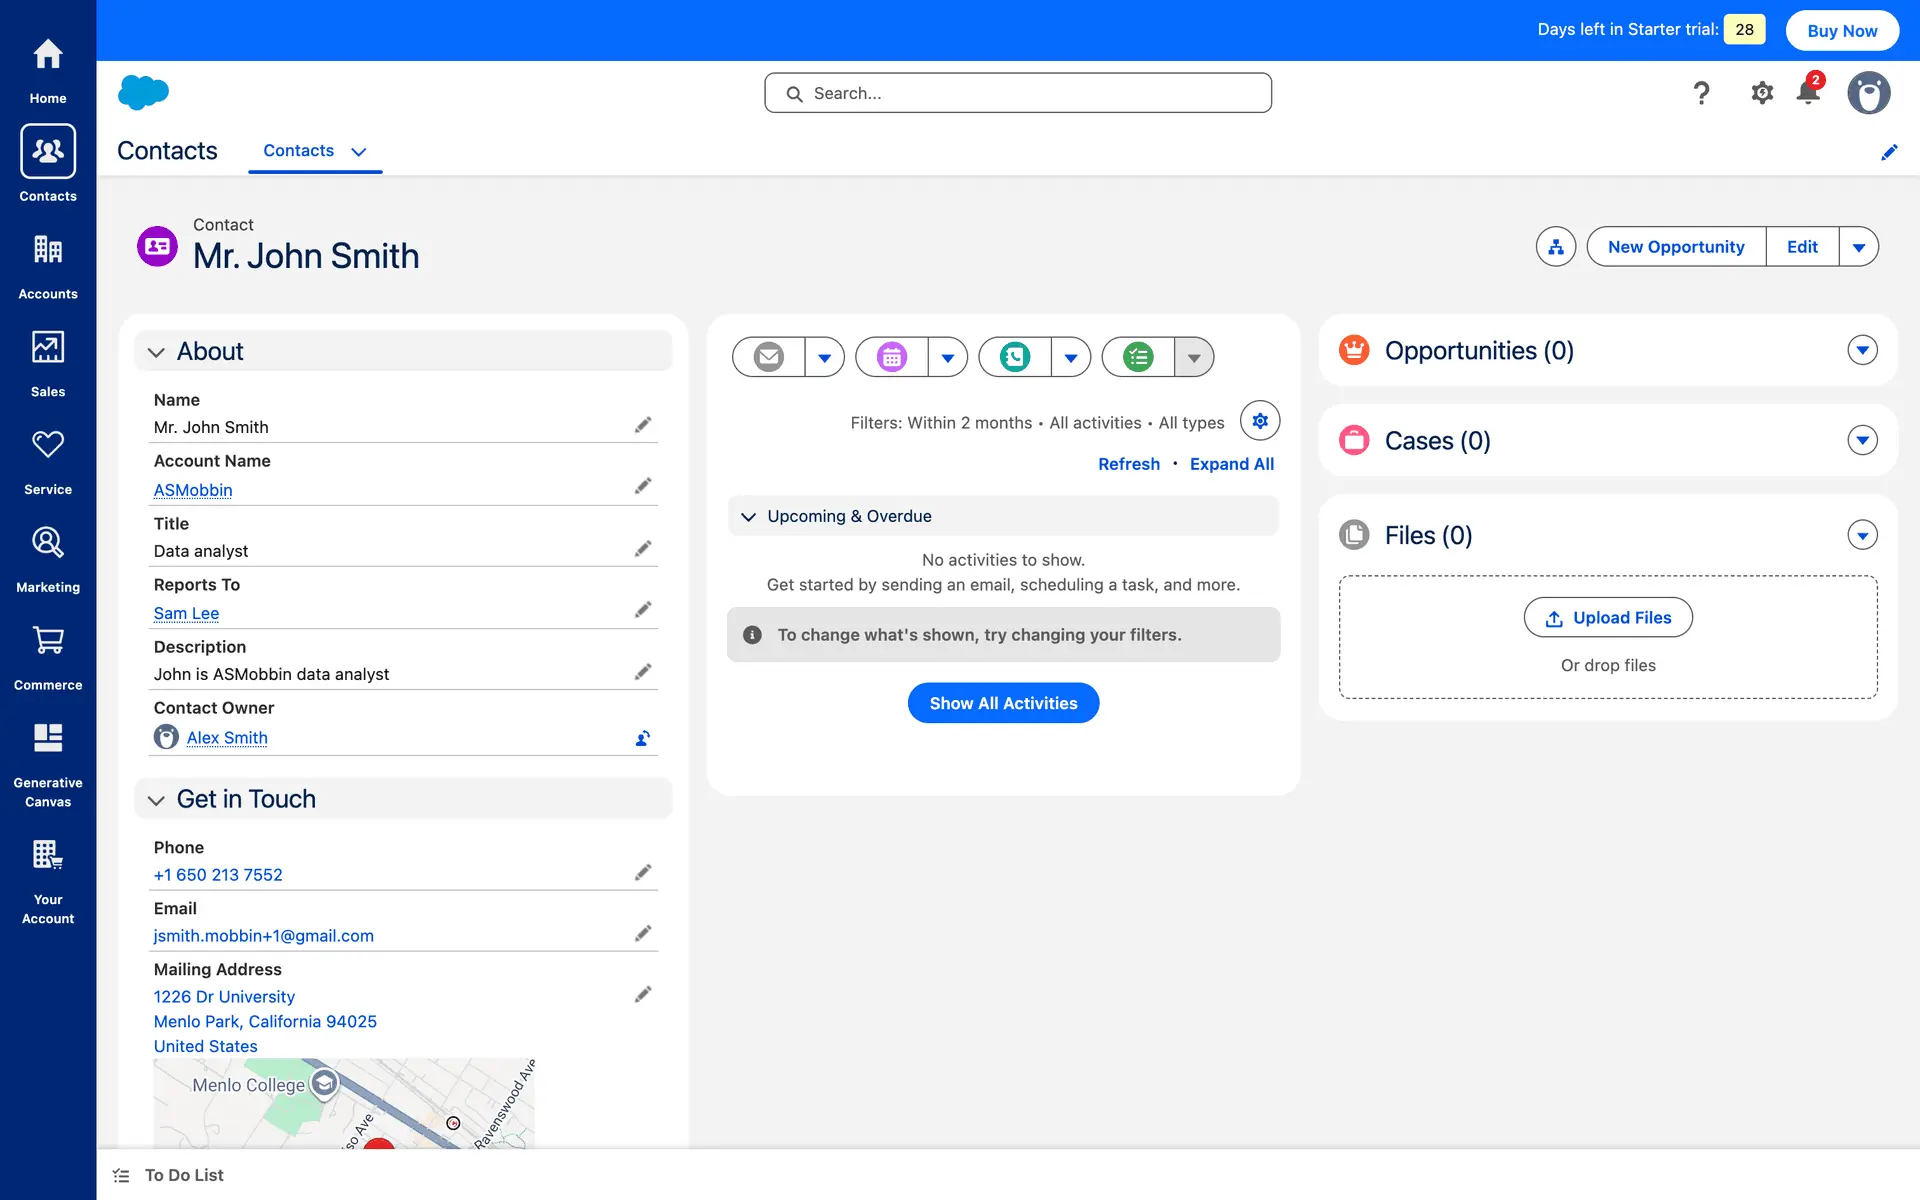Edit the Title field pencil
Image resolution: width=1920 pixels, height=1200 pixels.
pyautogui.click(x=643, y=549)
